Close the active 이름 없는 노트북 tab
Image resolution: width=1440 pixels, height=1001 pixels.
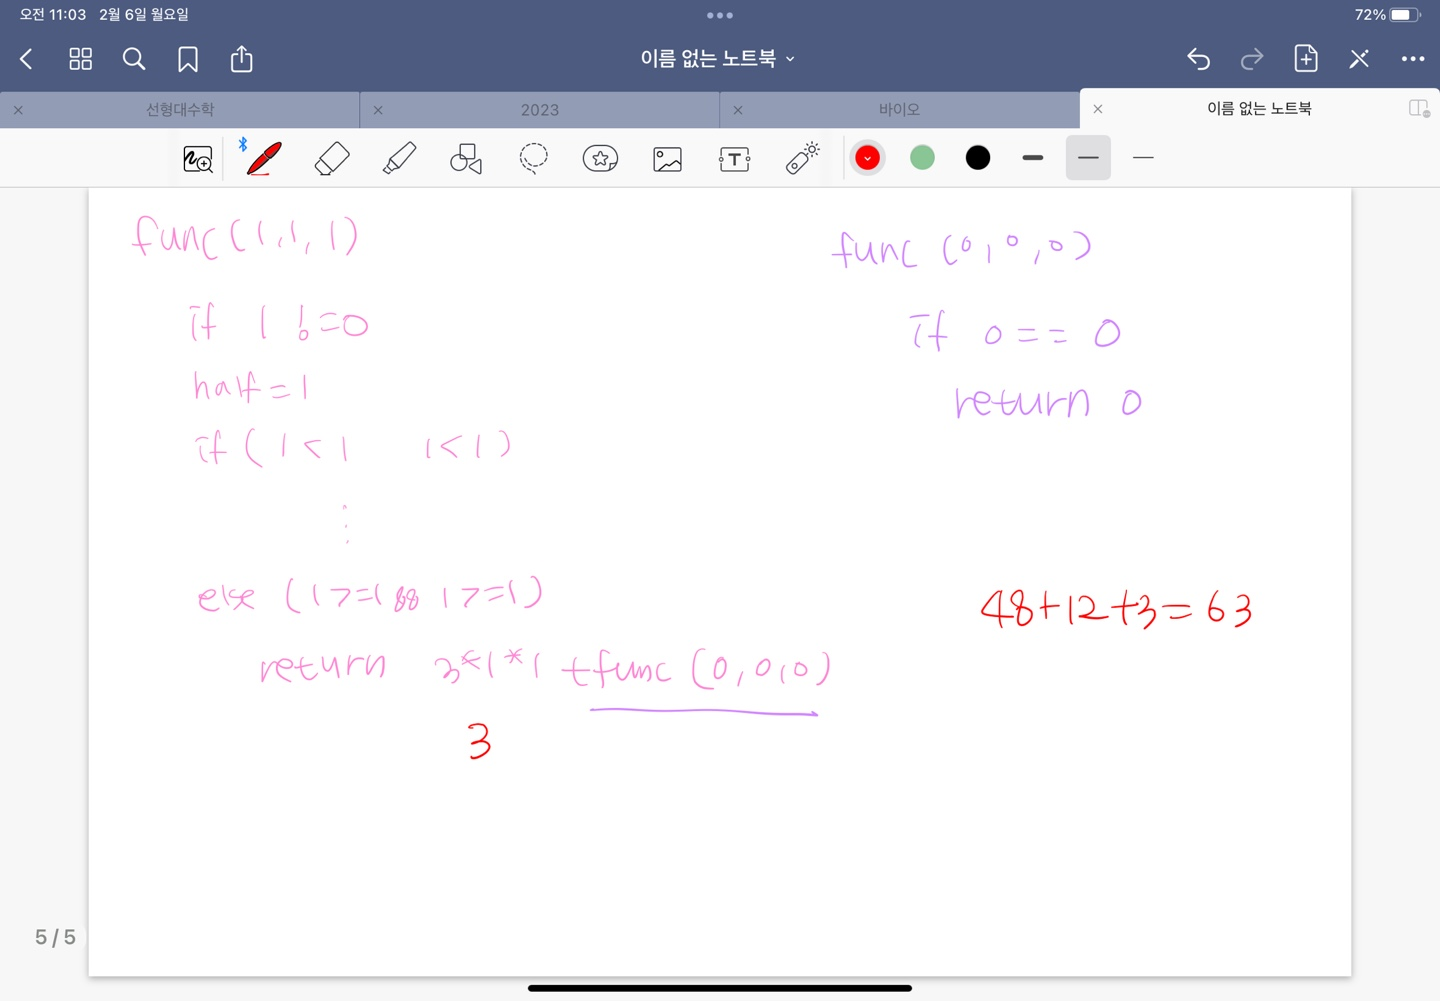[1098, 109]
